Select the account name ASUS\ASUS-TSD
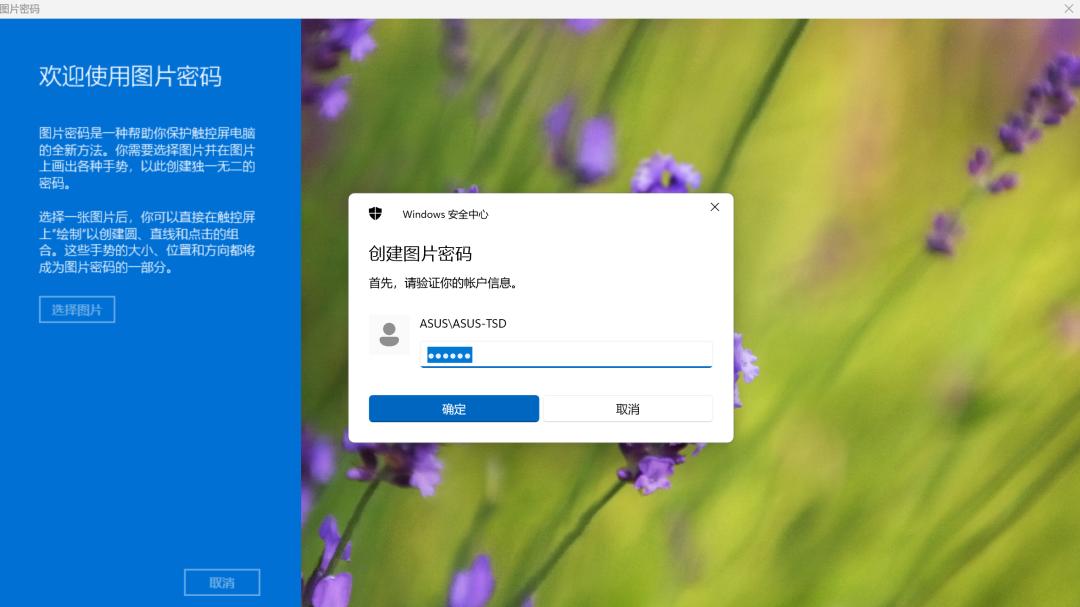This screenshot has height=607, width=1080. (463, 323)
